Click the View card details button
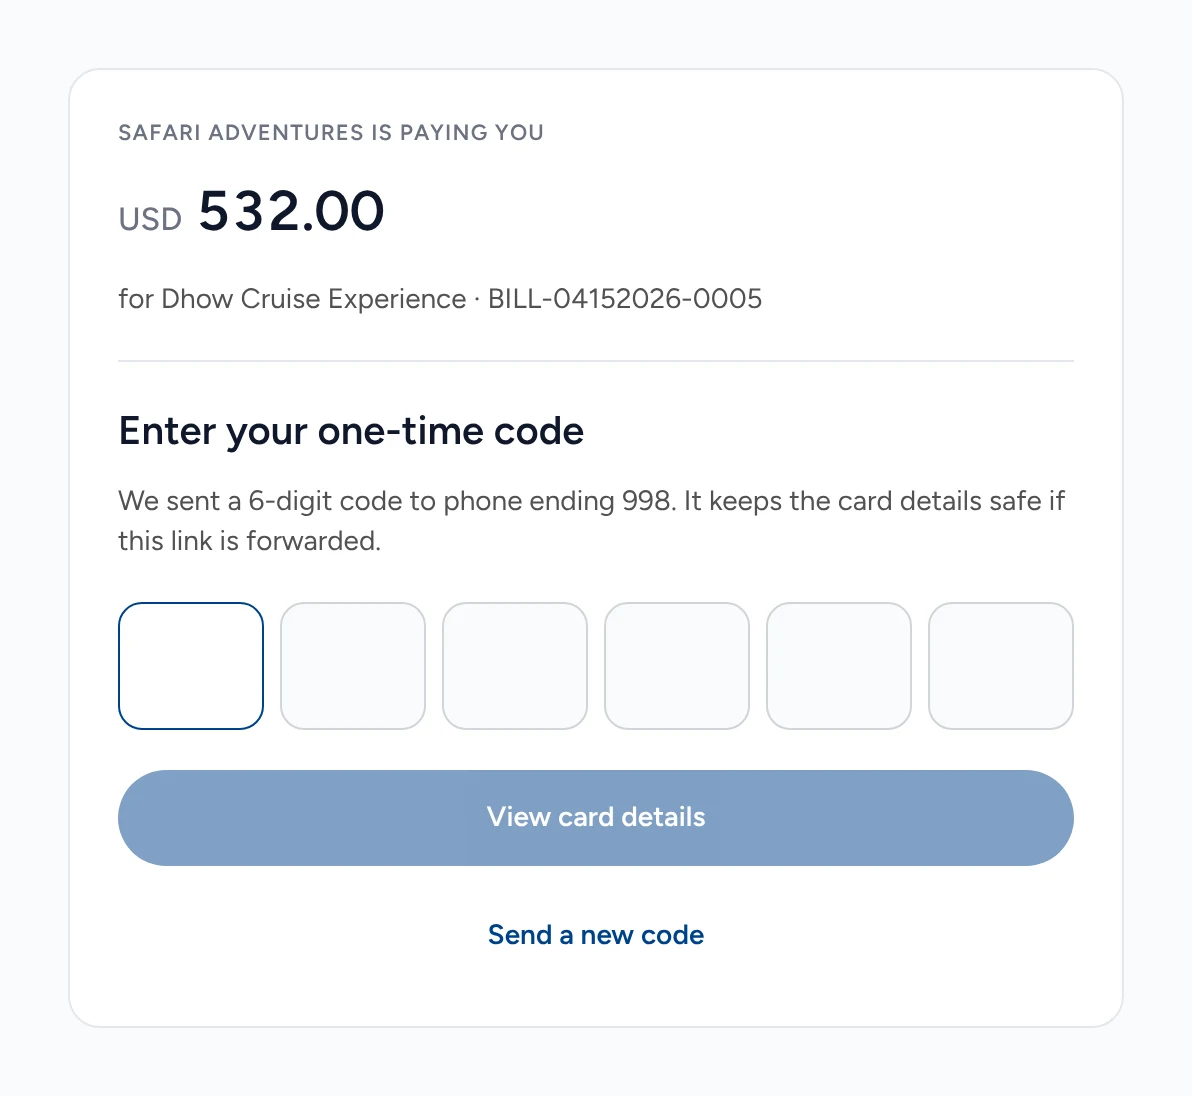Screen dimensions: 1192x1096 [x=596, y=818]
